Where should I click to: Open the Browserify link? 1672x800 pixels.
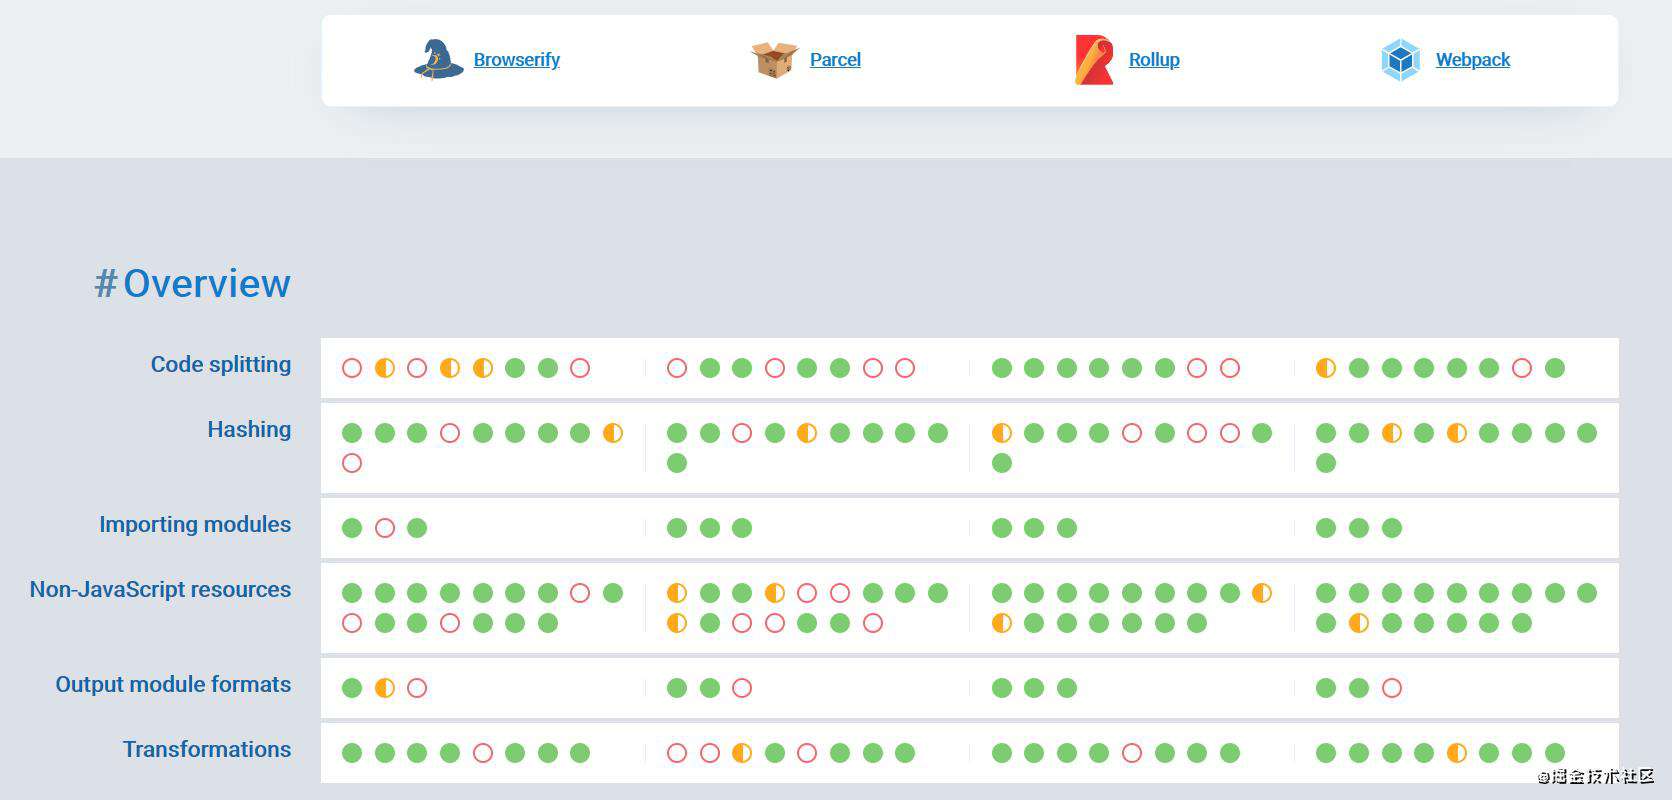pos(516,60)
